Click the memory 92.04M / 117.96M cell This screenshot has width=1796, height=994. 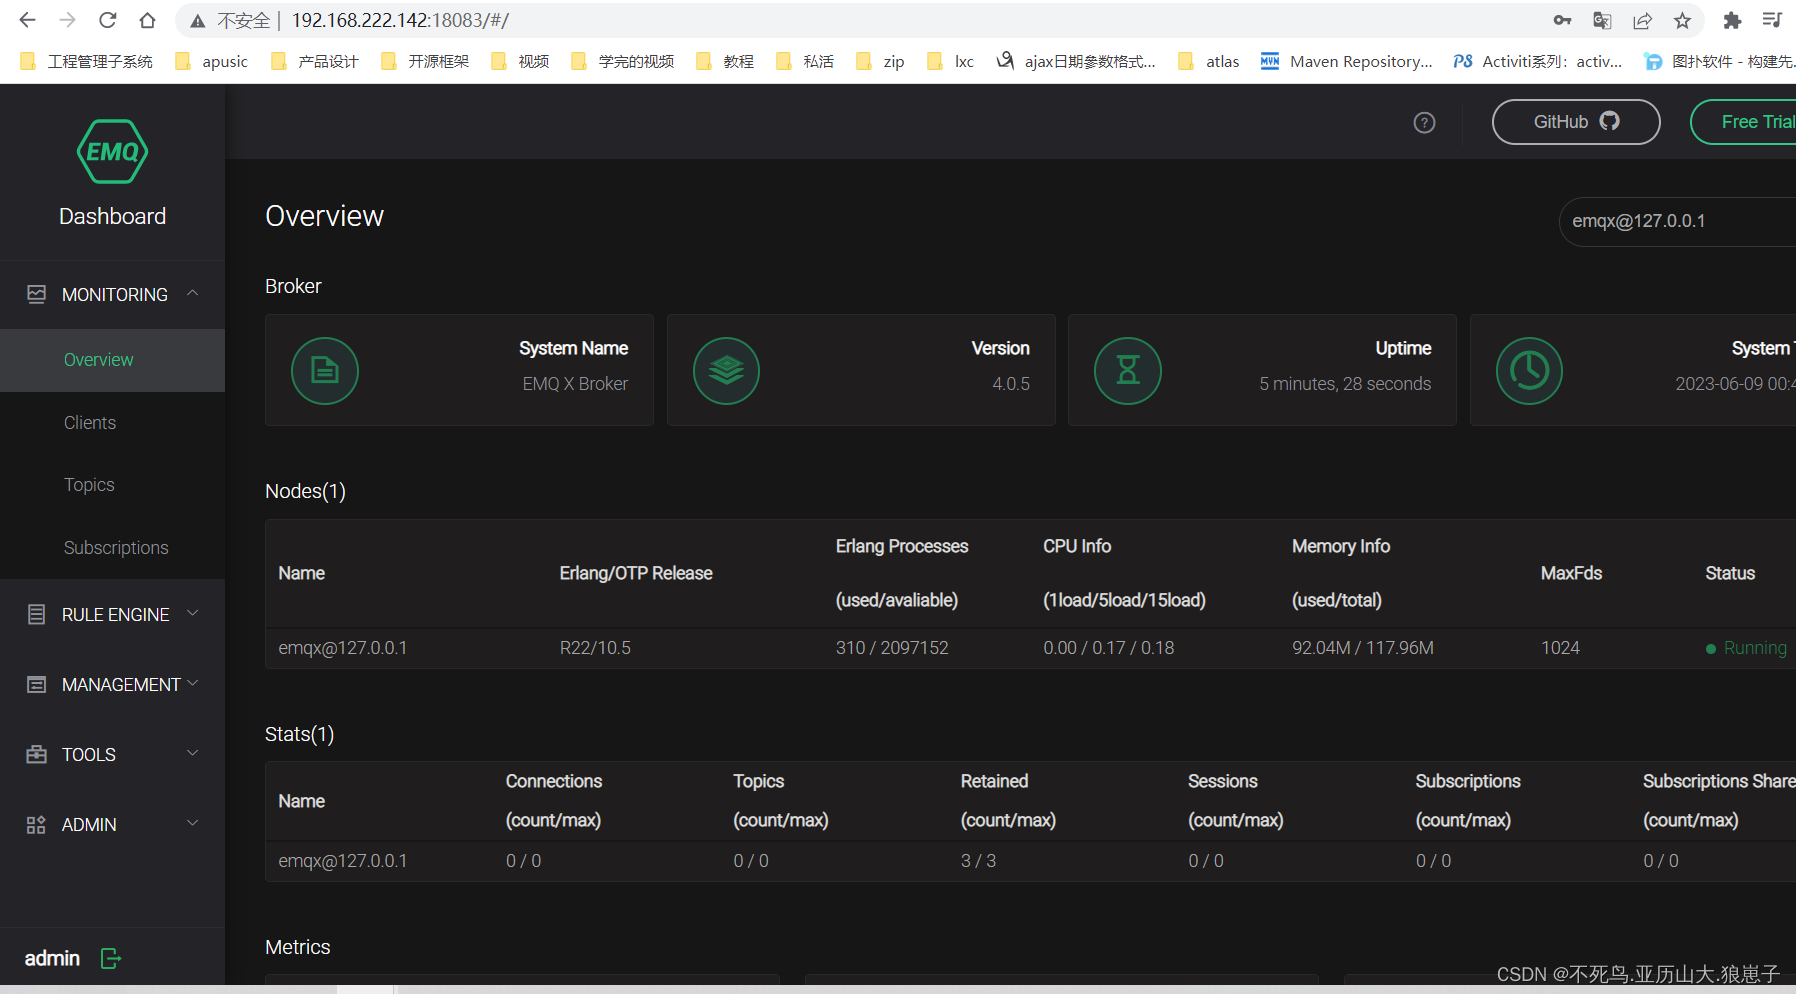point(1363,648)
